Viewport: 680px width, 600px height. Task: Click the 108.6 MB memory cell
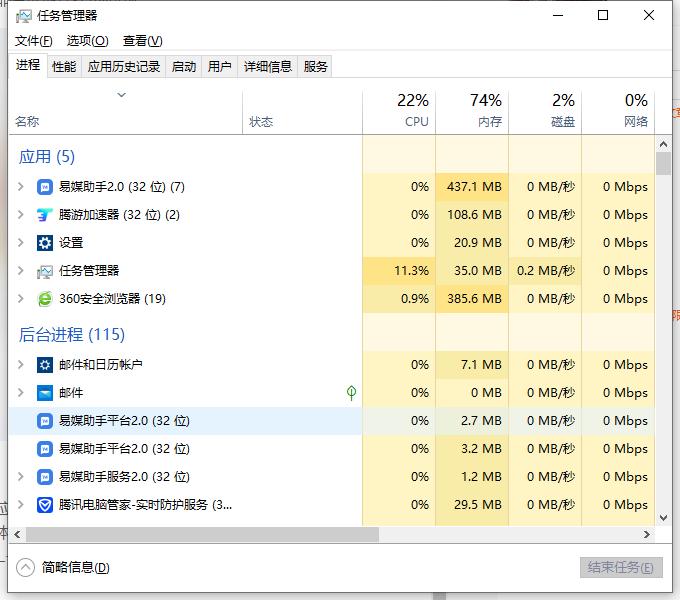click(472, 215)
